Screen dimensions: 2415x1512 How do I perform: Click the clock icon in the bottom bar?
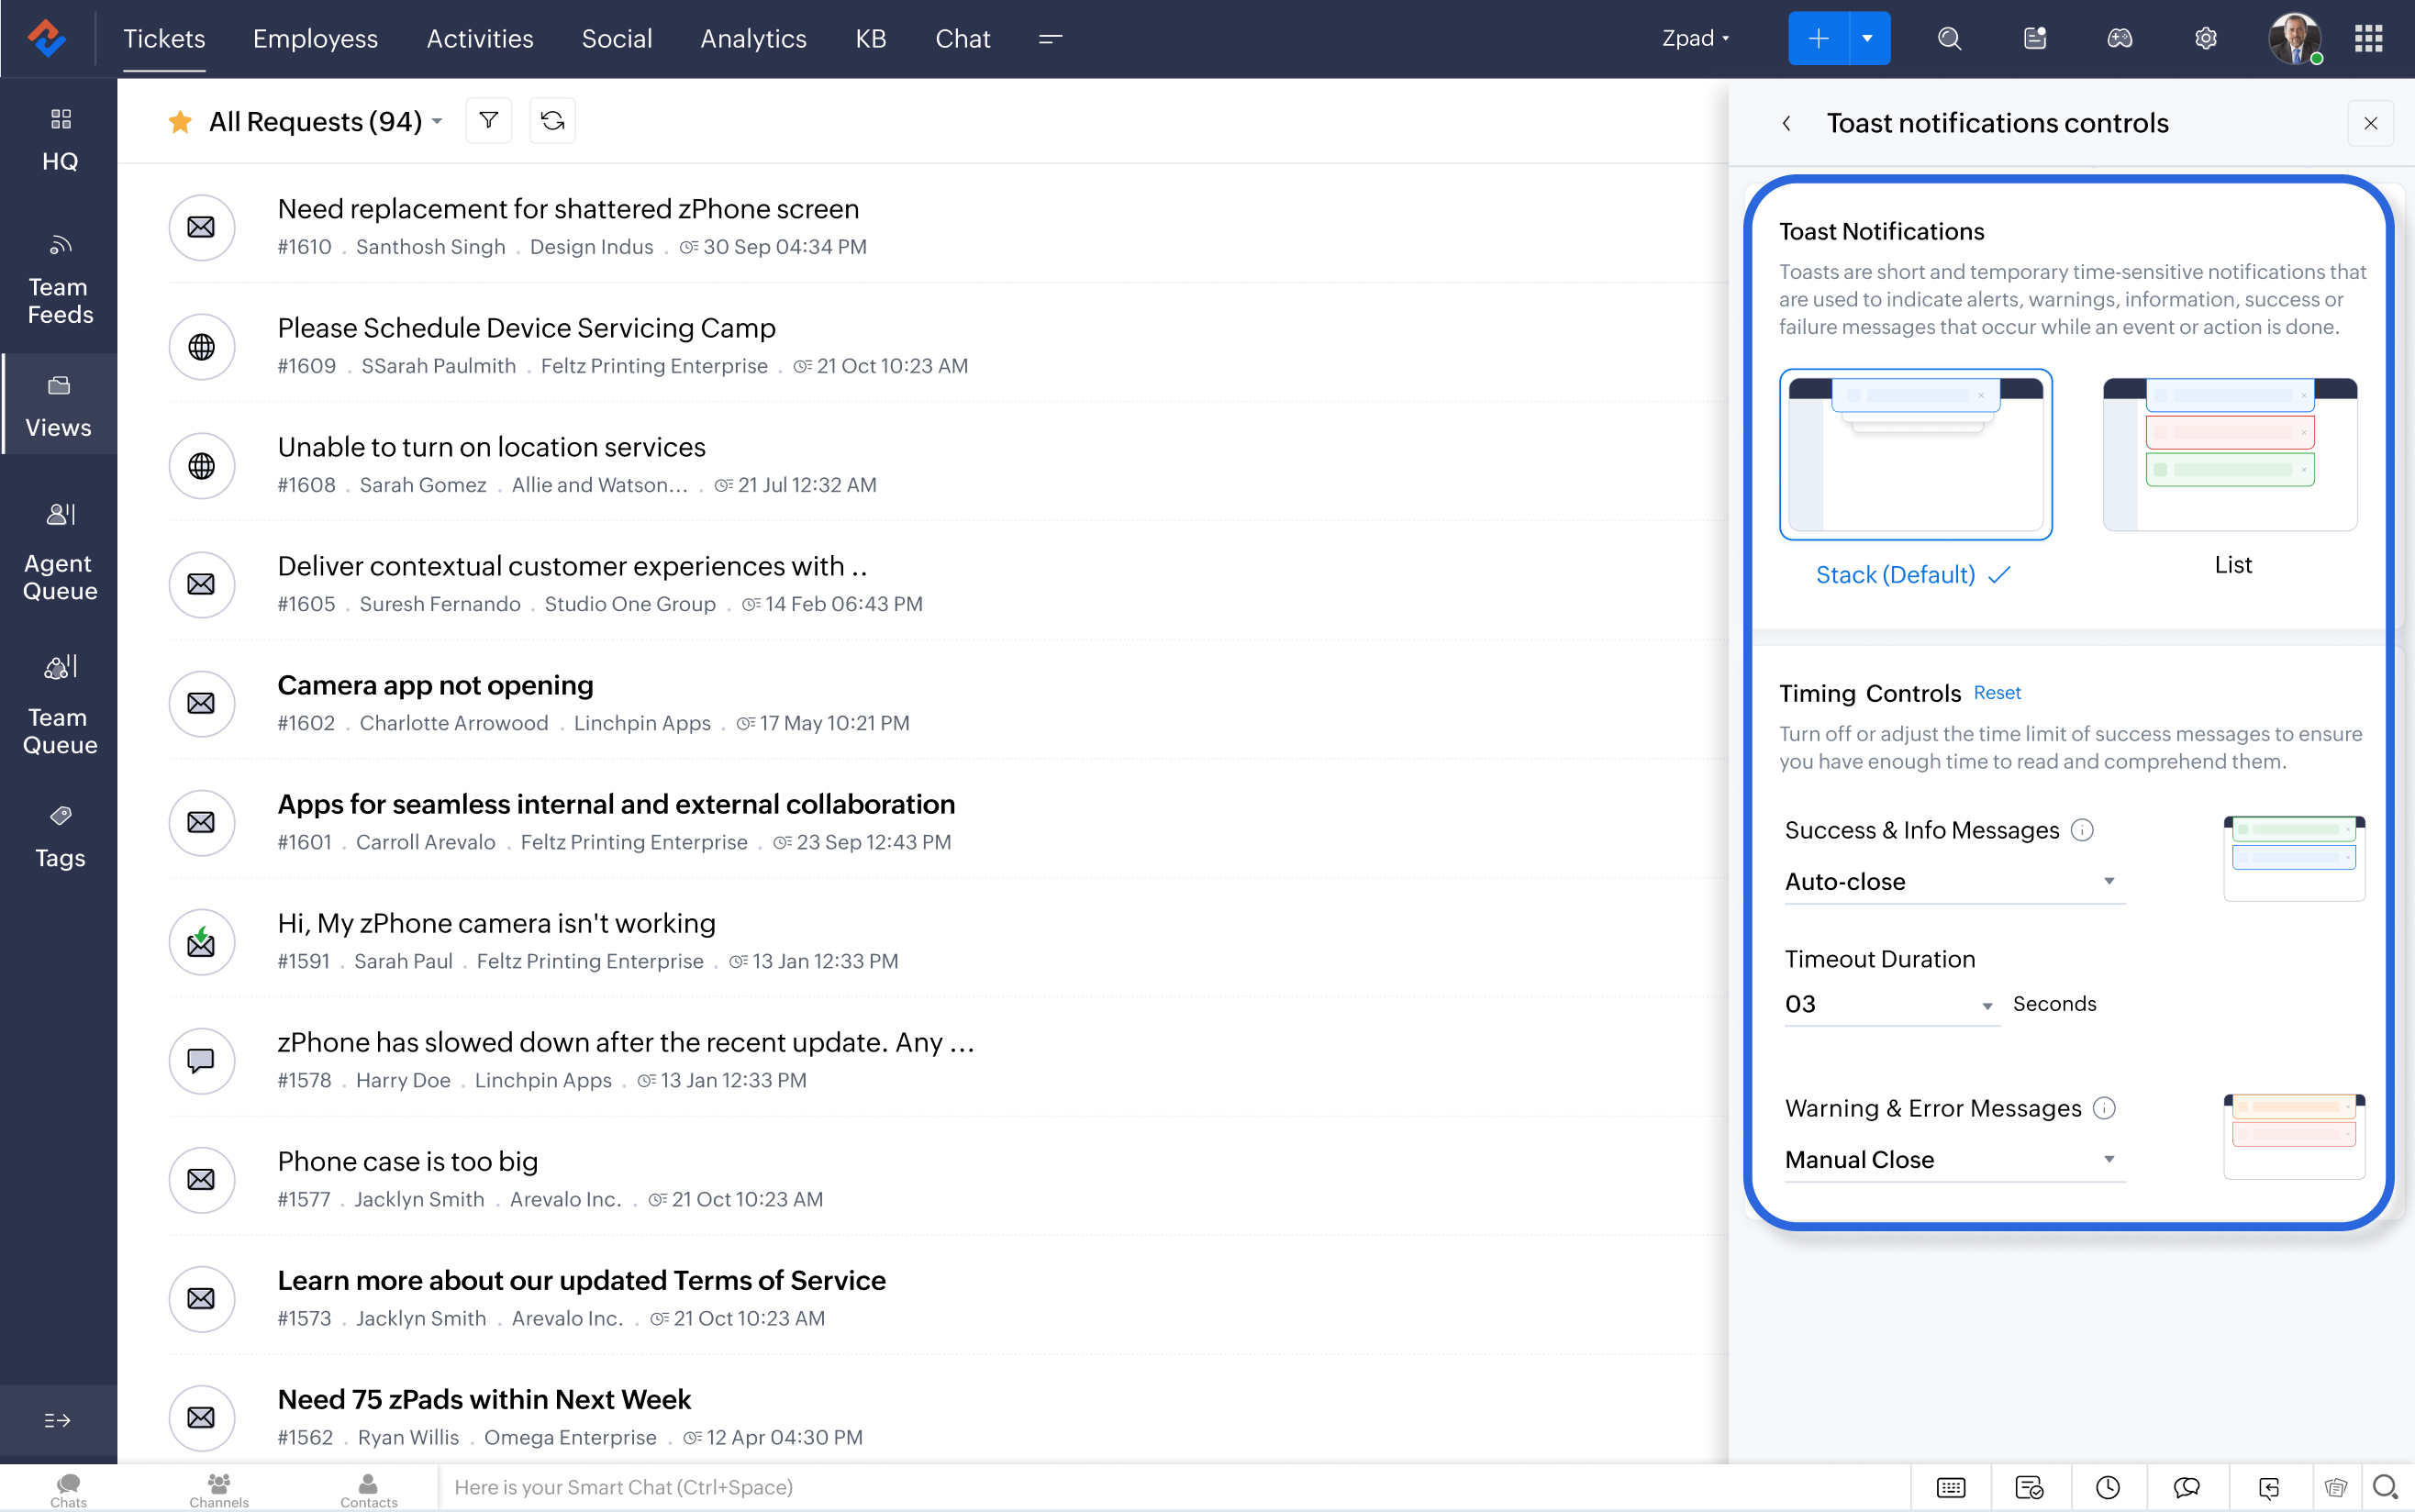[2108, 1487]
